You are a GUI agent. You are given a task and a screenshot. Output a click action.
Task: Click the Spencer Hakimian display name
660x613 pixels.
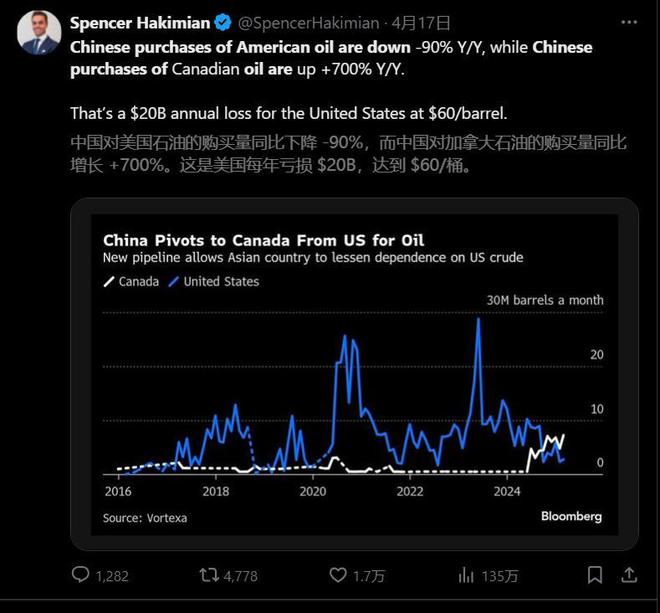click(x=140, y=23)
